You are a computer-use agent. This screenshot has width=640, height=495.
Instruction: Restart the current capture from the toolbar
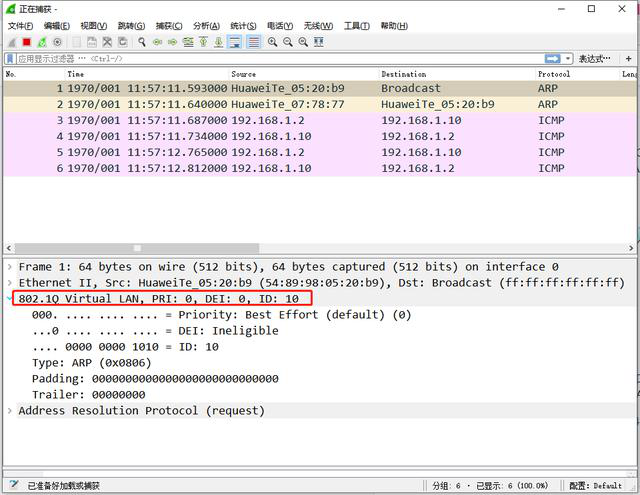tap(41, 42)
